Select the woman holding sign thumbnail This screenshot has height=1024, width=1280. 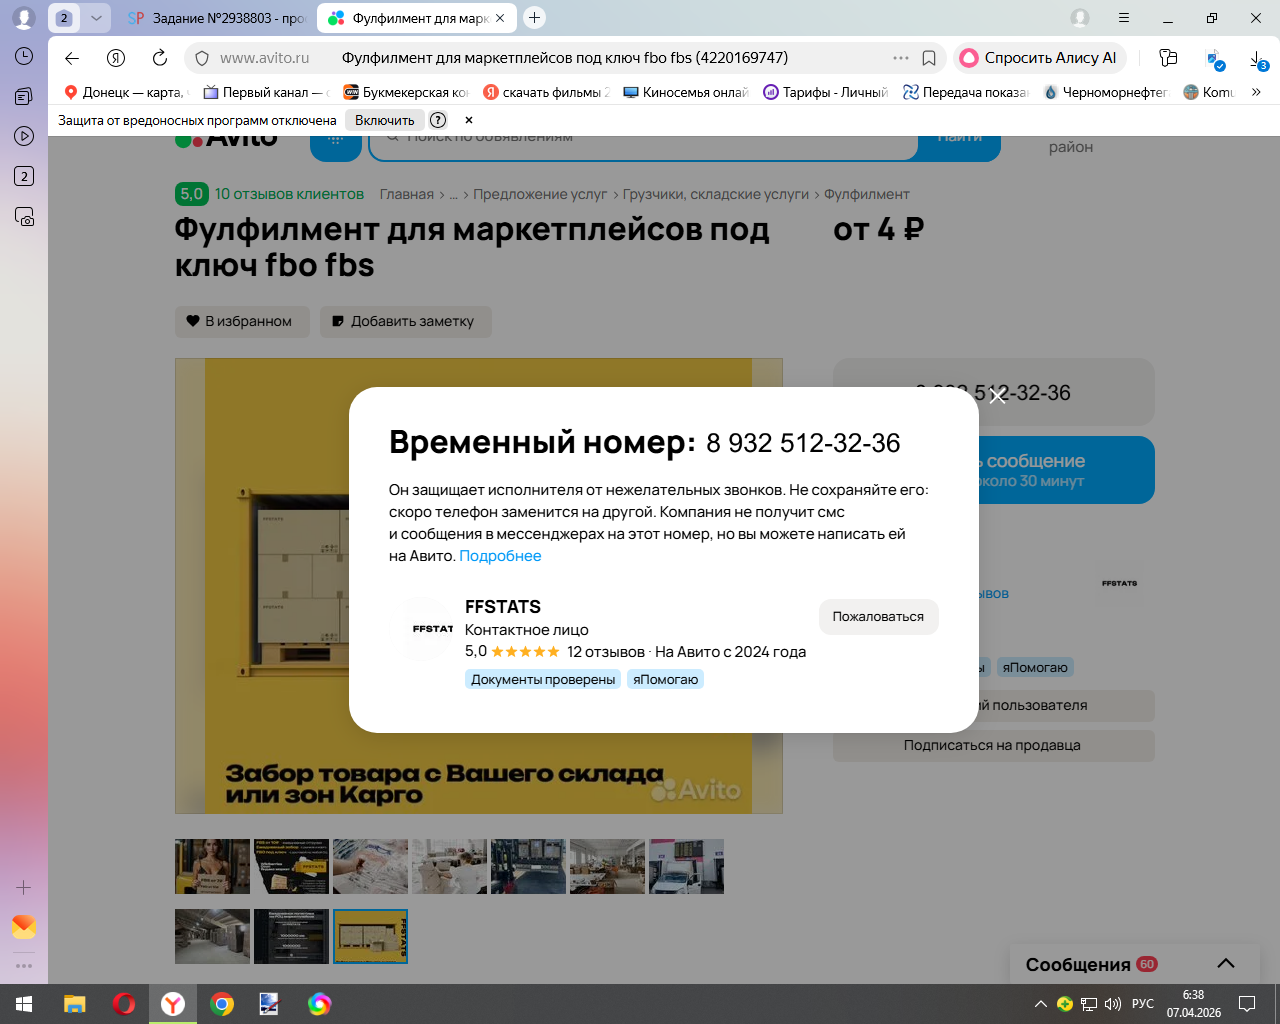pos(212,866)
